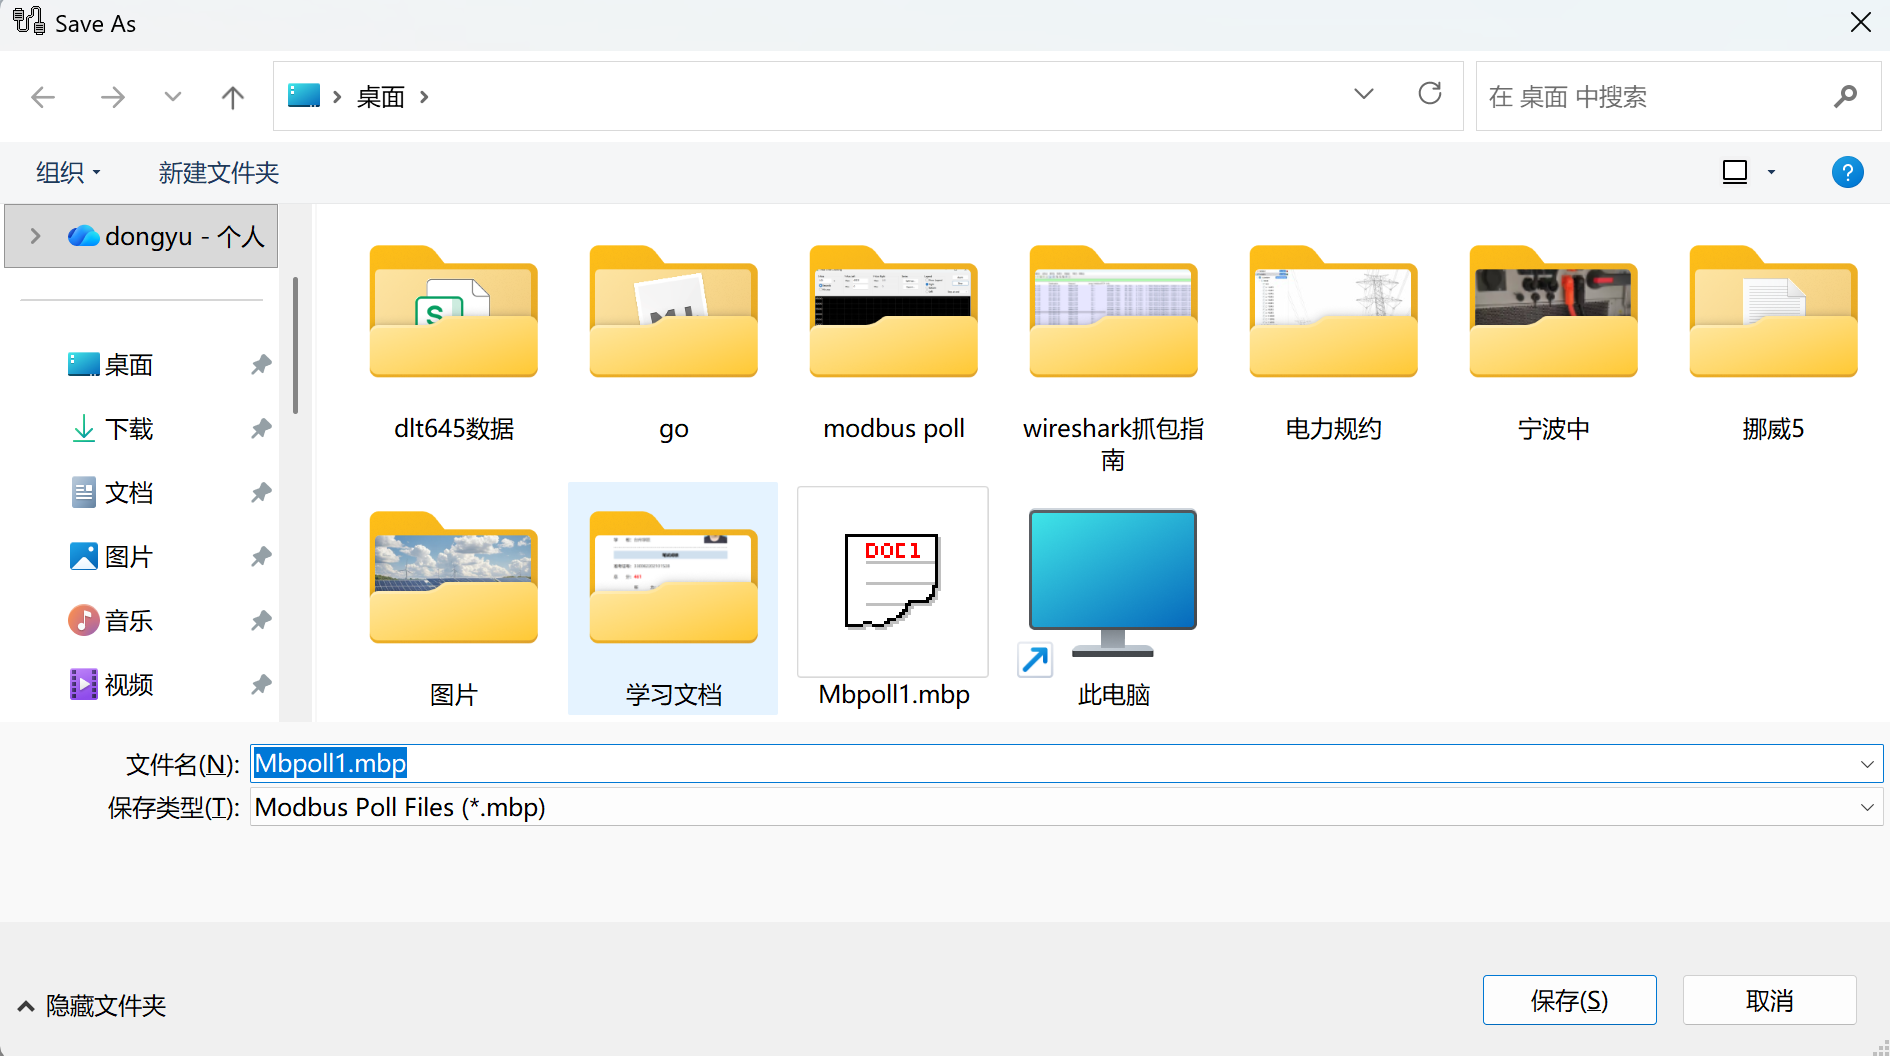Expand the address bar history dropdown
Viewport: 1890px width, 1056px height.
pos(1364,94)
